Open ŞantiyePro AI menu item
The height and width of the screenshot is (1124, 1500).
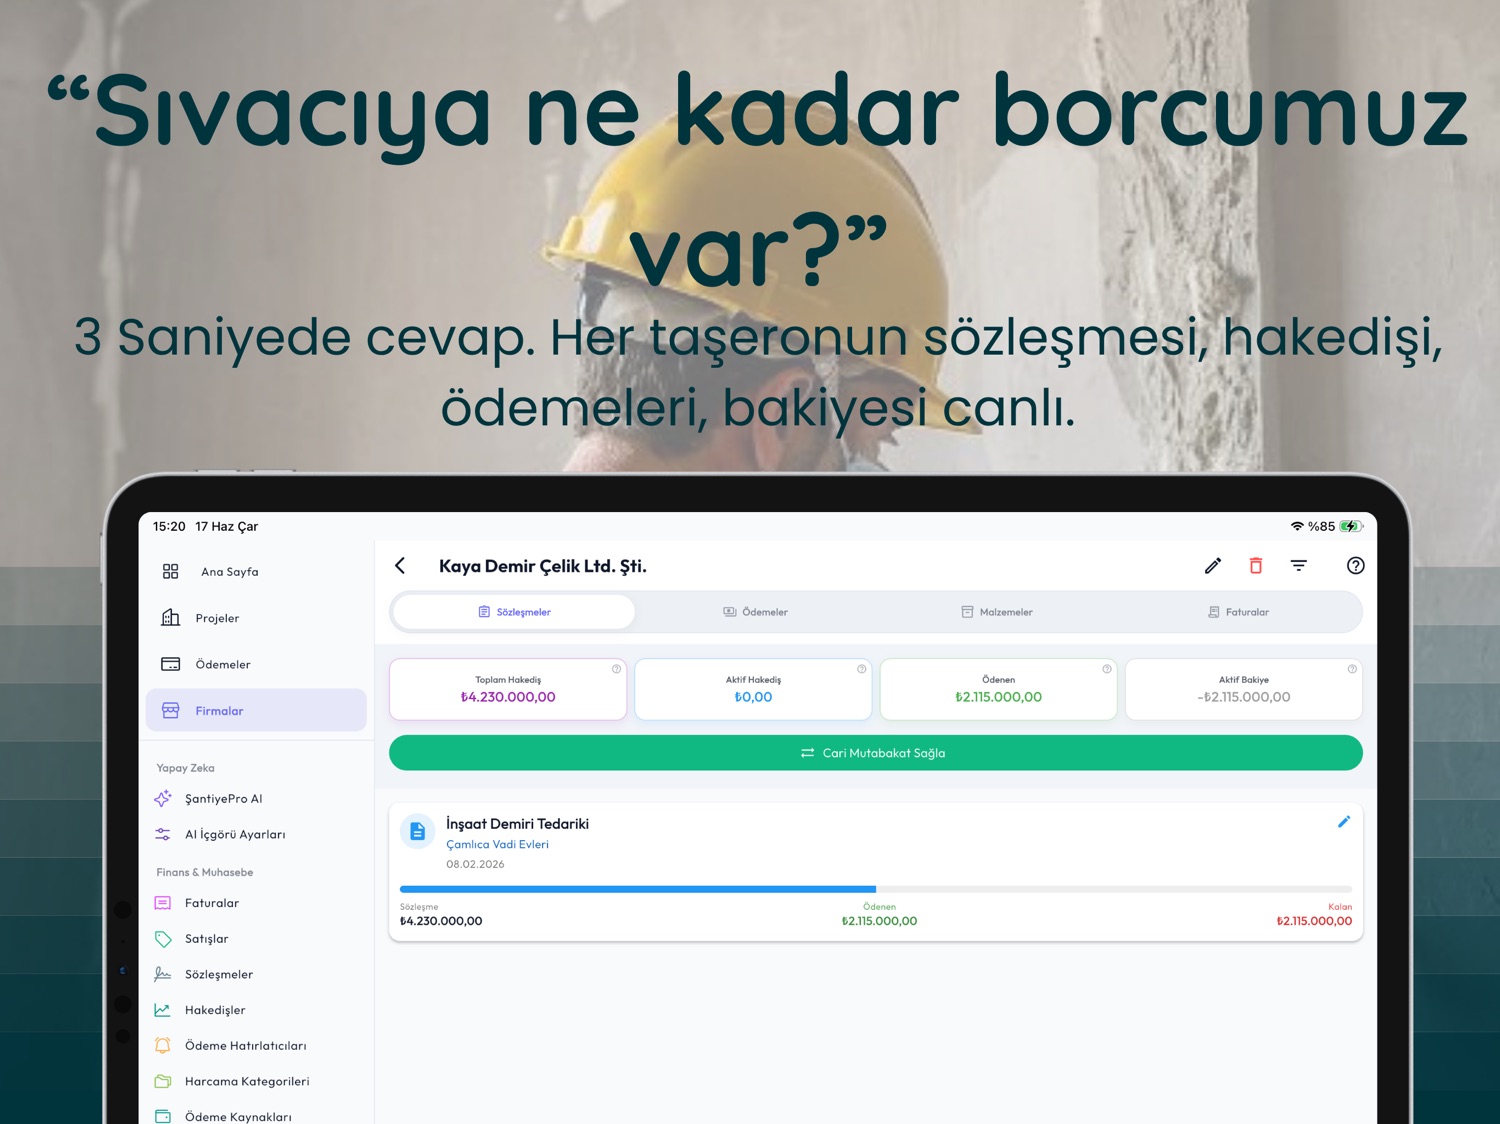pos(256,798)
